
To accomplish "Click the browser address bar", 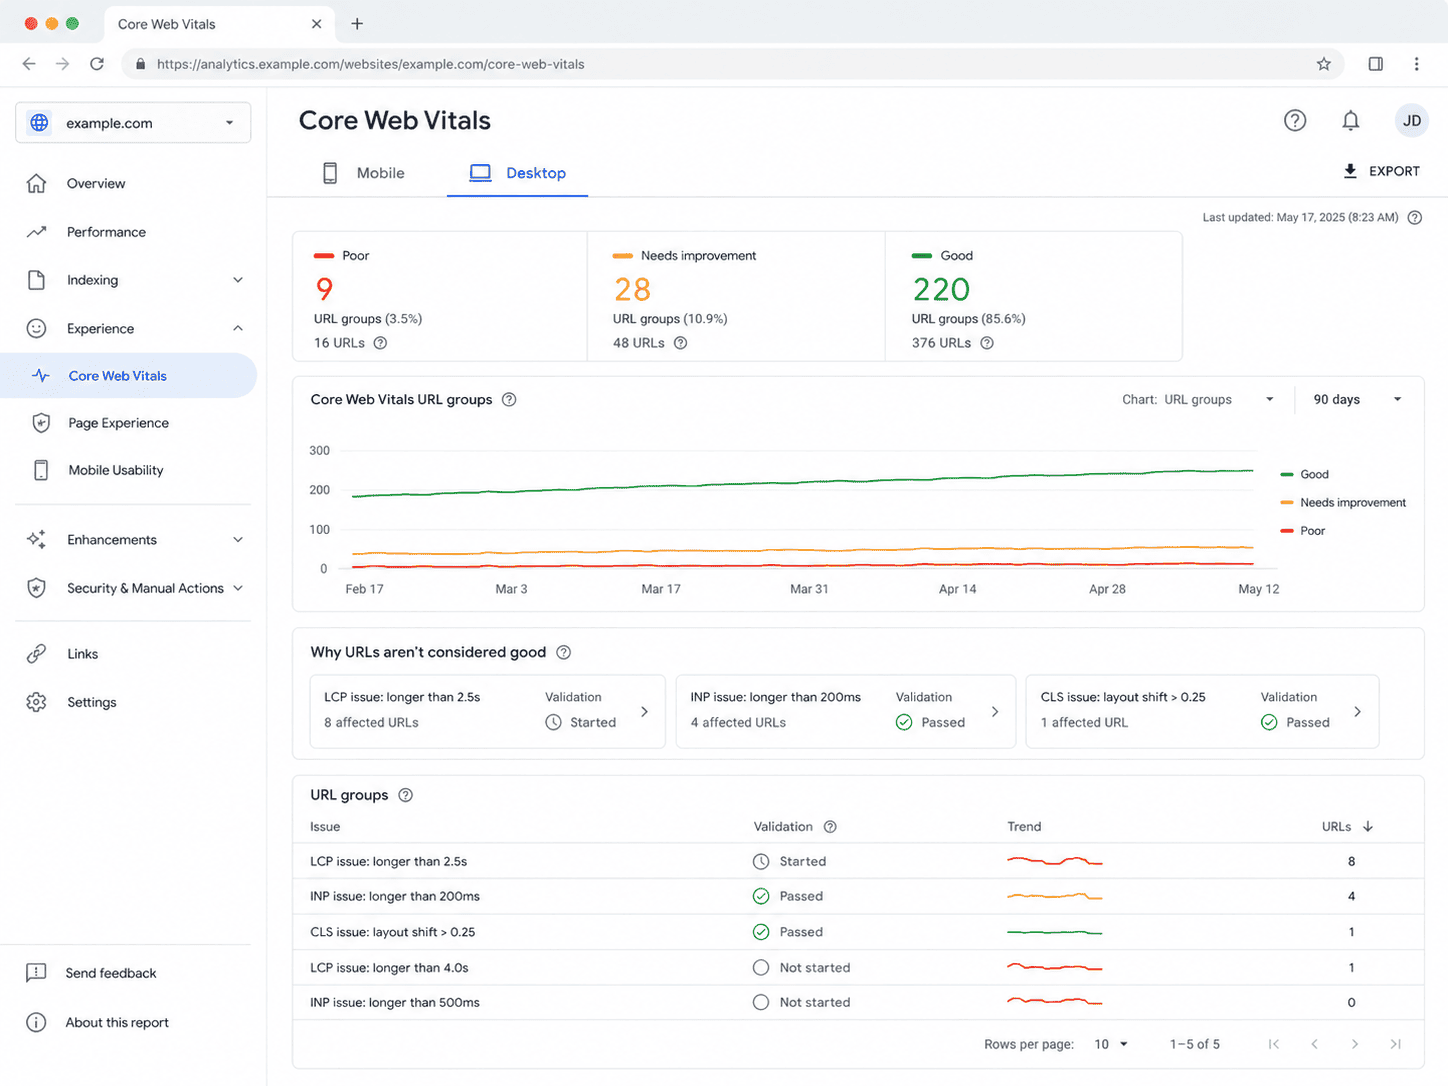I will (733, 64).
